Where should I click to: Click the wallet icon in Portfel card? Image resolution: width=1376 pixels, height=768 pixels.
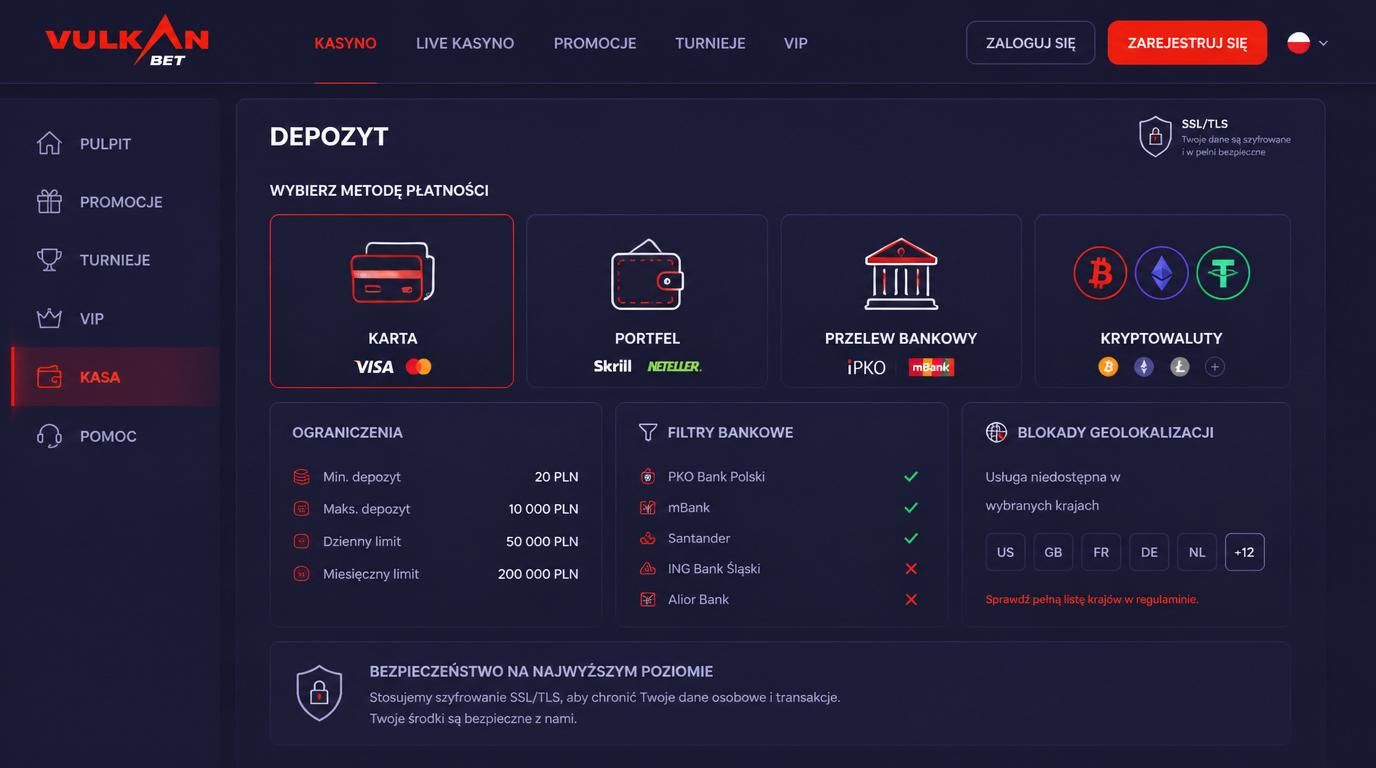click(x=647, y=275)
